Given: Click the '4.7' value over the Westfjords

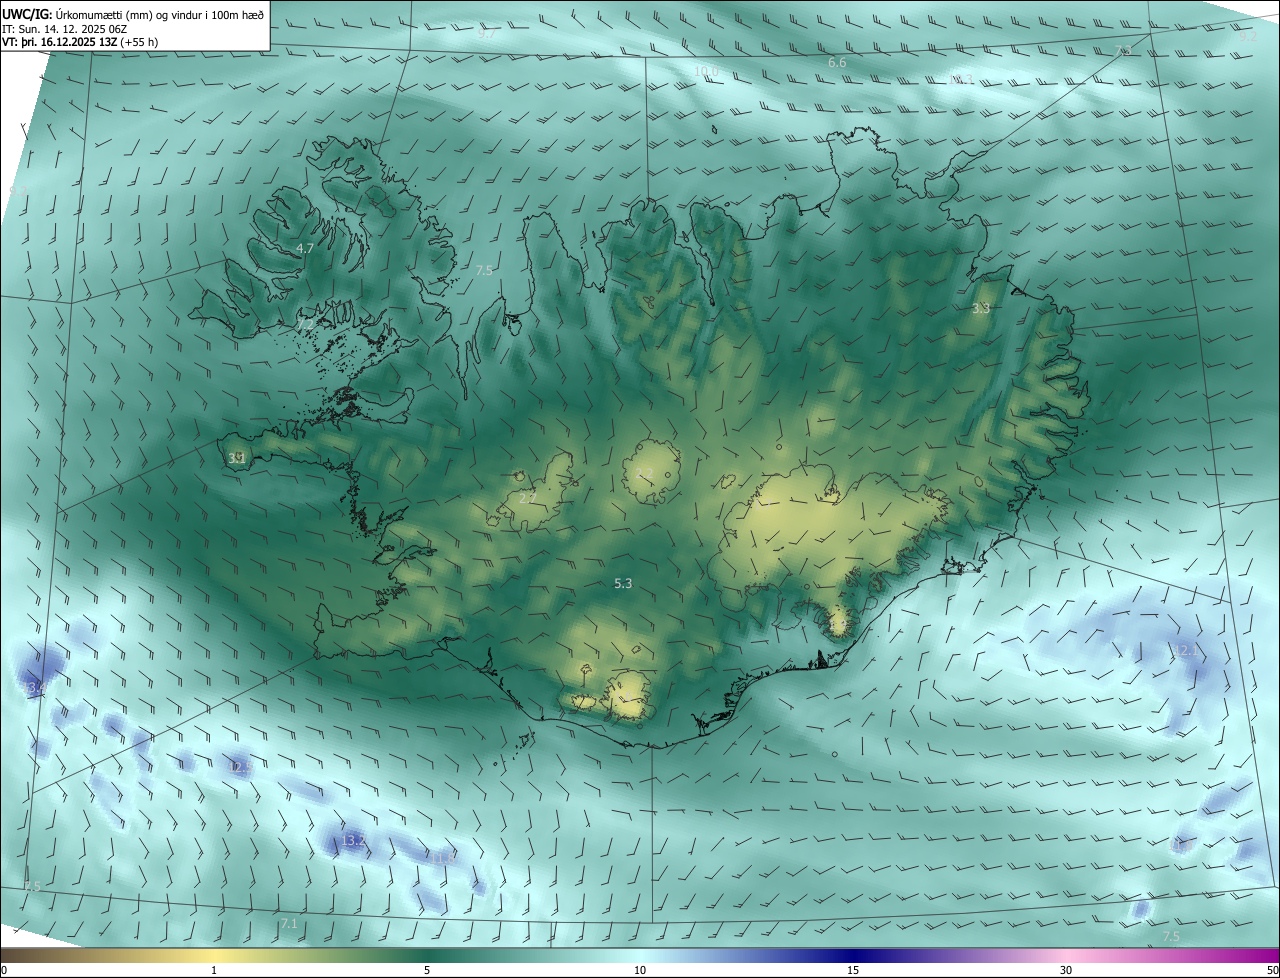Looking at the screenshot, I should tap(305, 248).
